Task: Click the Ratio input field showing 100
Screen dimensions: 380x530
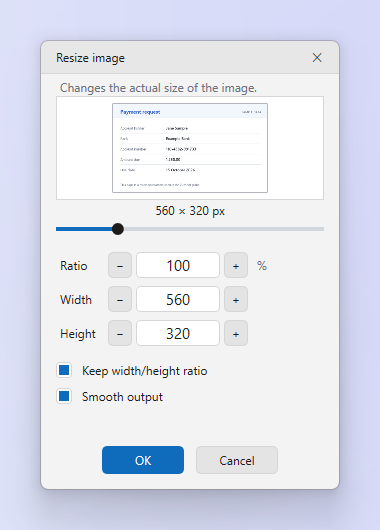Action: tap(178, 265)
